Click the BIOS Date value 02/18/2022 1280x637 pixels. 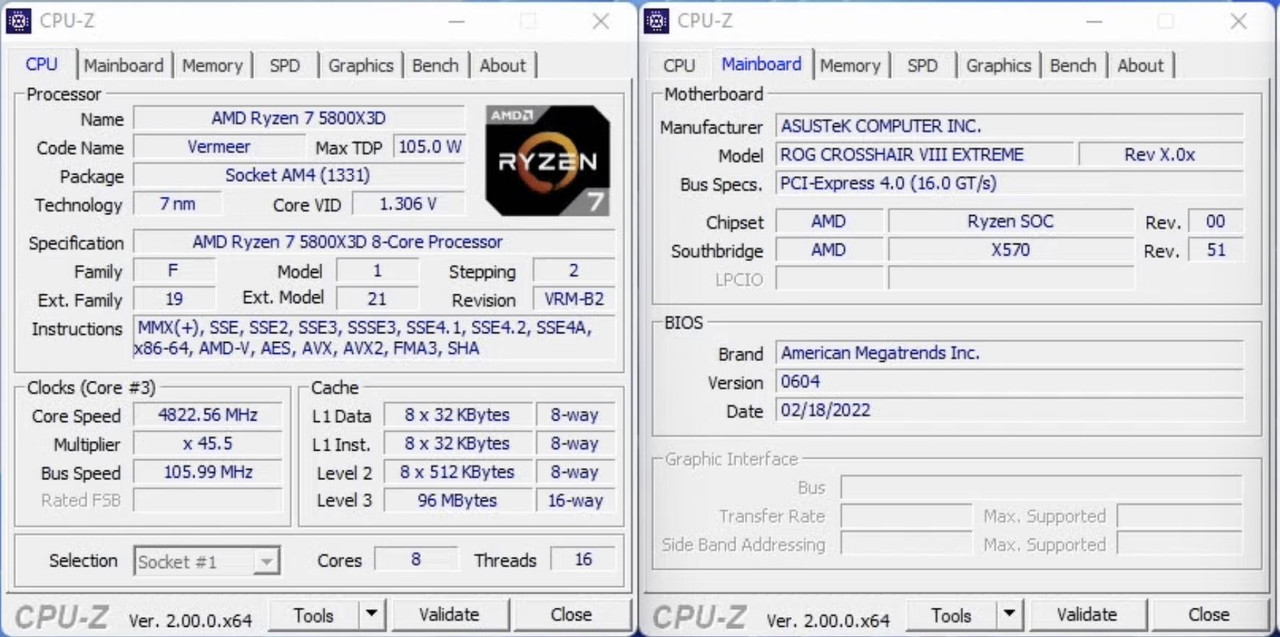[x=1010, y=410]
